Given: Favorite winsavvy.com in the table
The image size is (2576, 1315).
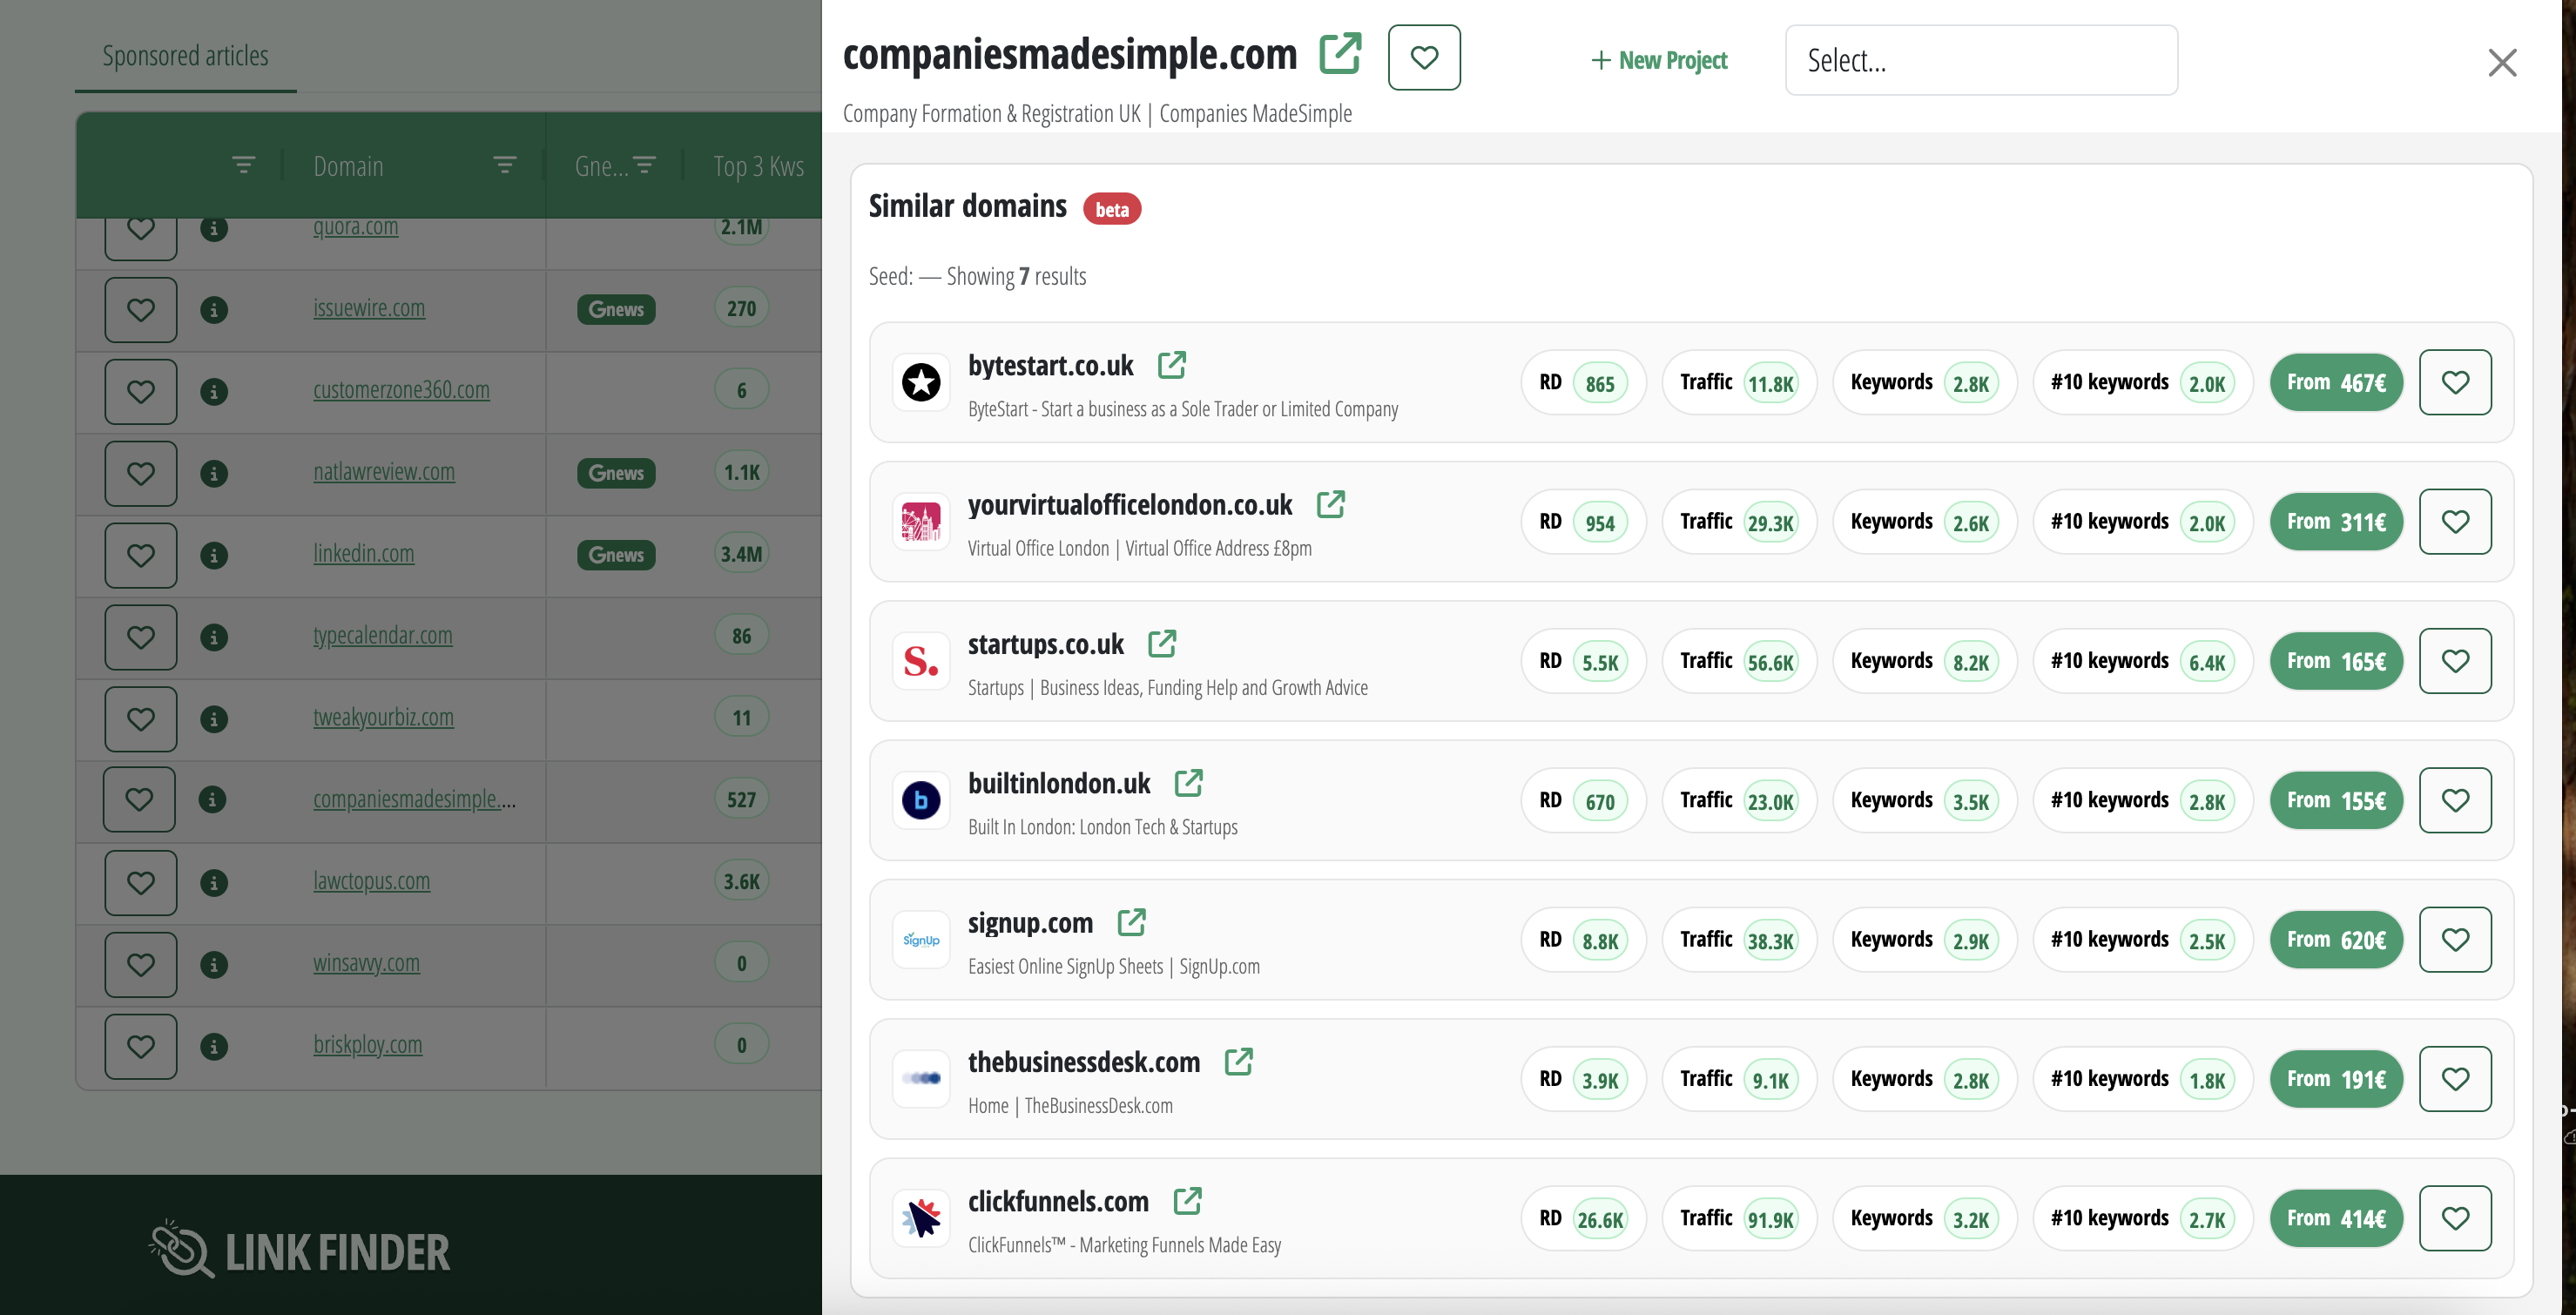Looking at the screenshot, I should pos(141,964).
